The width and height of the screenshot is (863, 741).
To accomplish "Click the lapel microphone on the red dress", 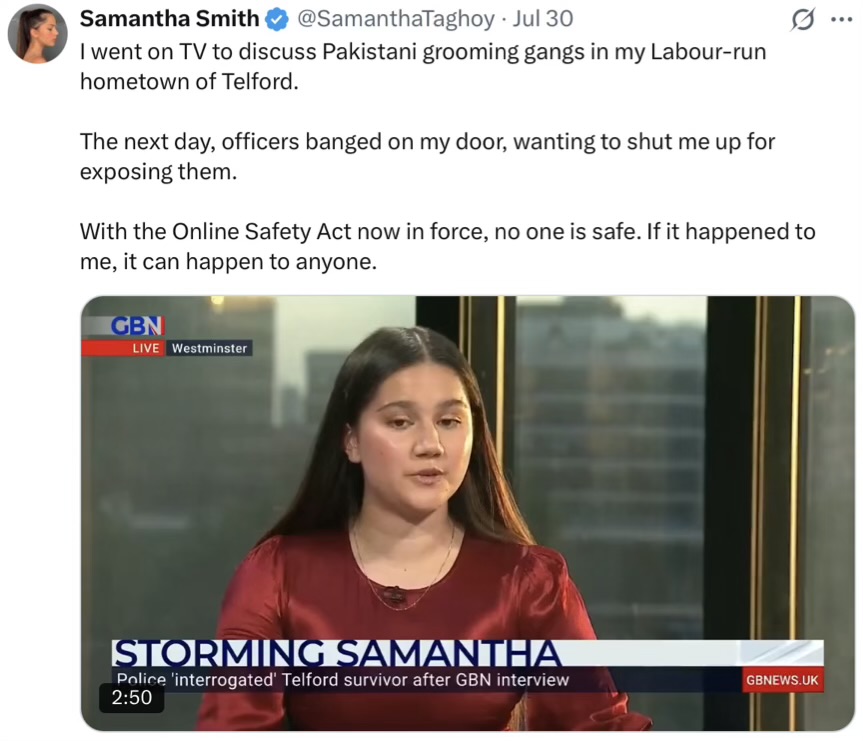I will tap(394, 594).
